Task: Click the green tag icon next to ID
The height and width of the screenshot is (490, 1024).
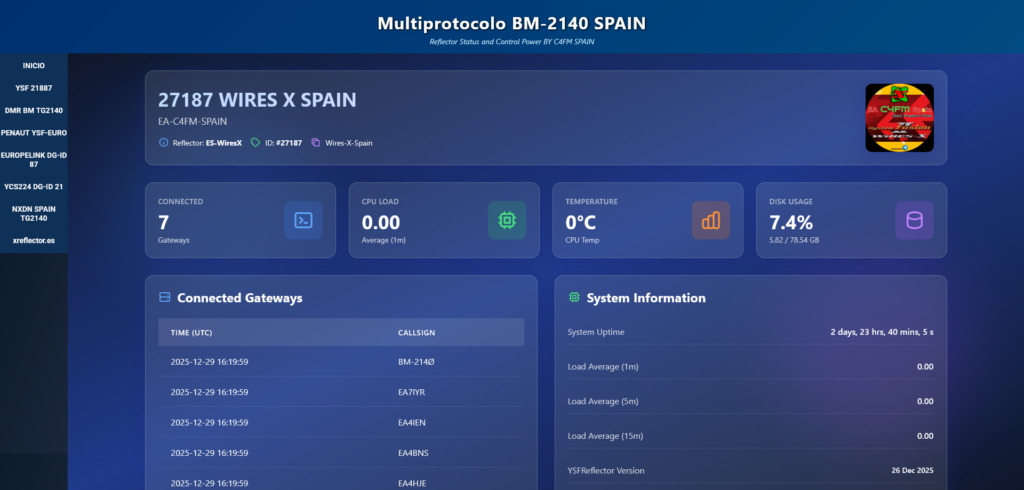Action: 255,143
